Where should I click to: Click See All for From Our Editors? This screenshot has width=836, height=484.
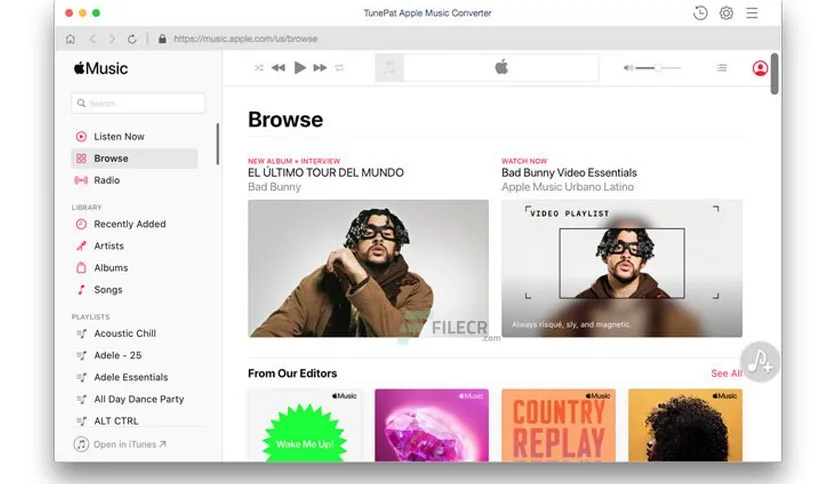point(726,373)
